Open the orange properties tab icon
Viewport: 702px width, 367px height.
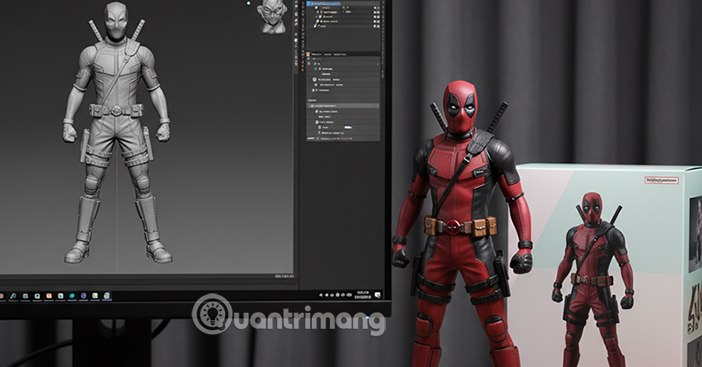(x=308, y=54)
